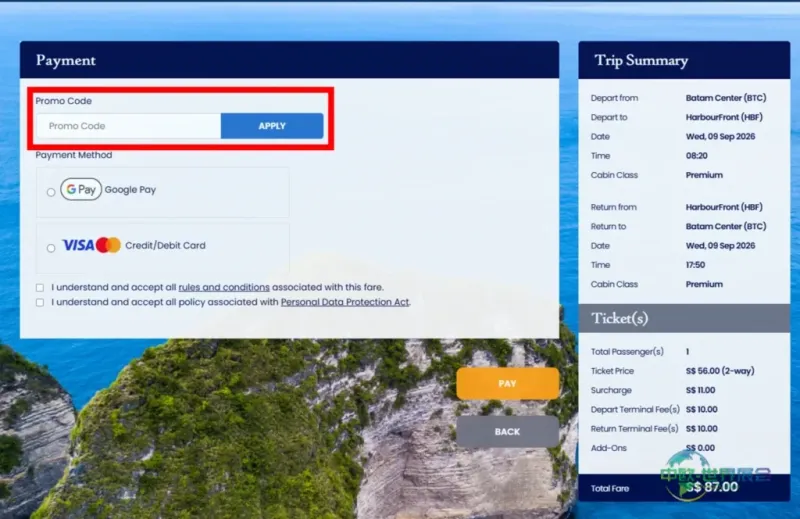Click the departure time 08:20
The height and width of the screenshot is (519, 800).
pos(696,156)
